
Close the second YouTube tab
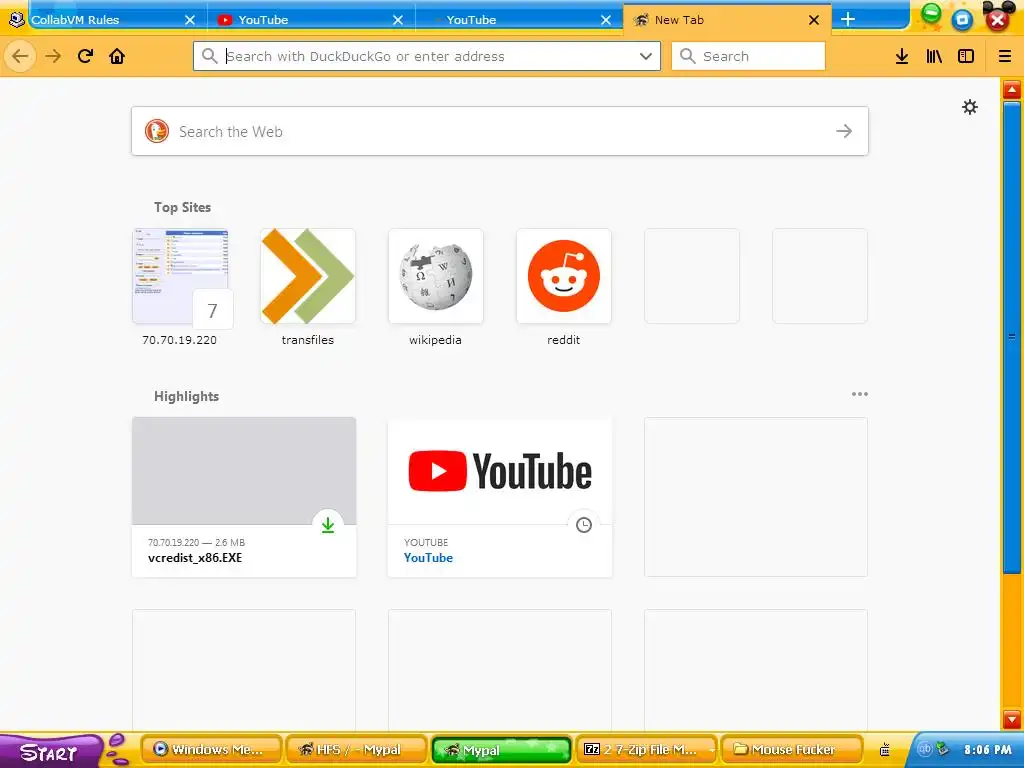tap(605, 20)
